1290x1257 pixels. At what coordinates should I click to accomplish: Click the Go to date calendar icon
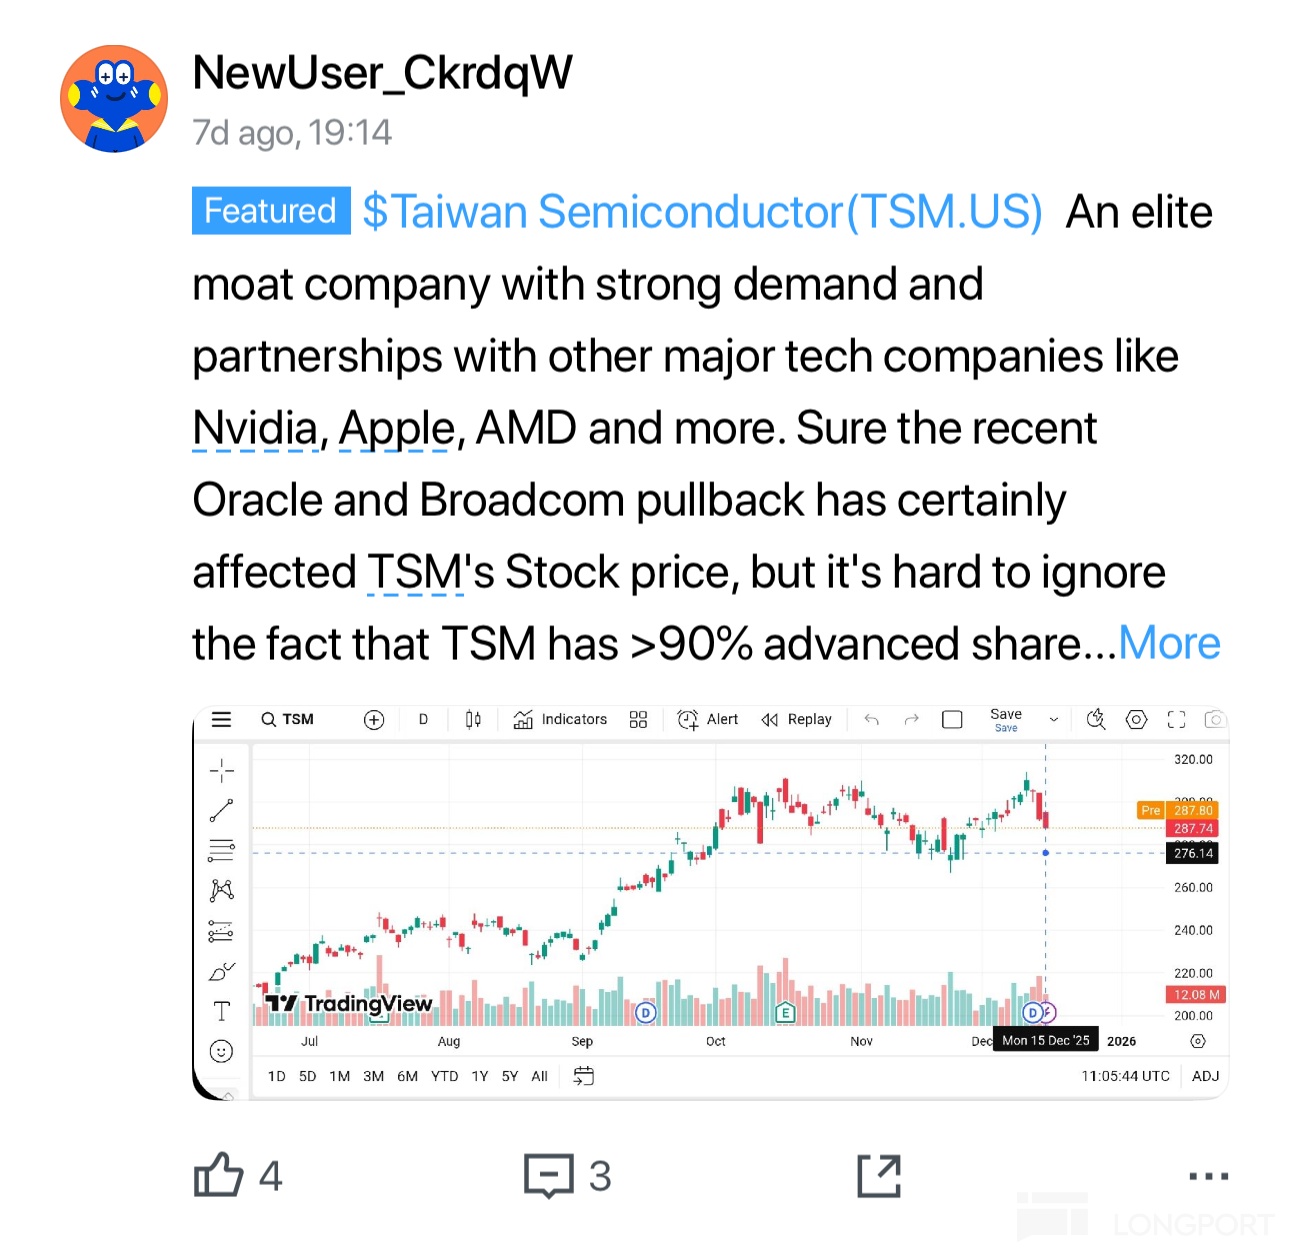(x=583, y=1076)
